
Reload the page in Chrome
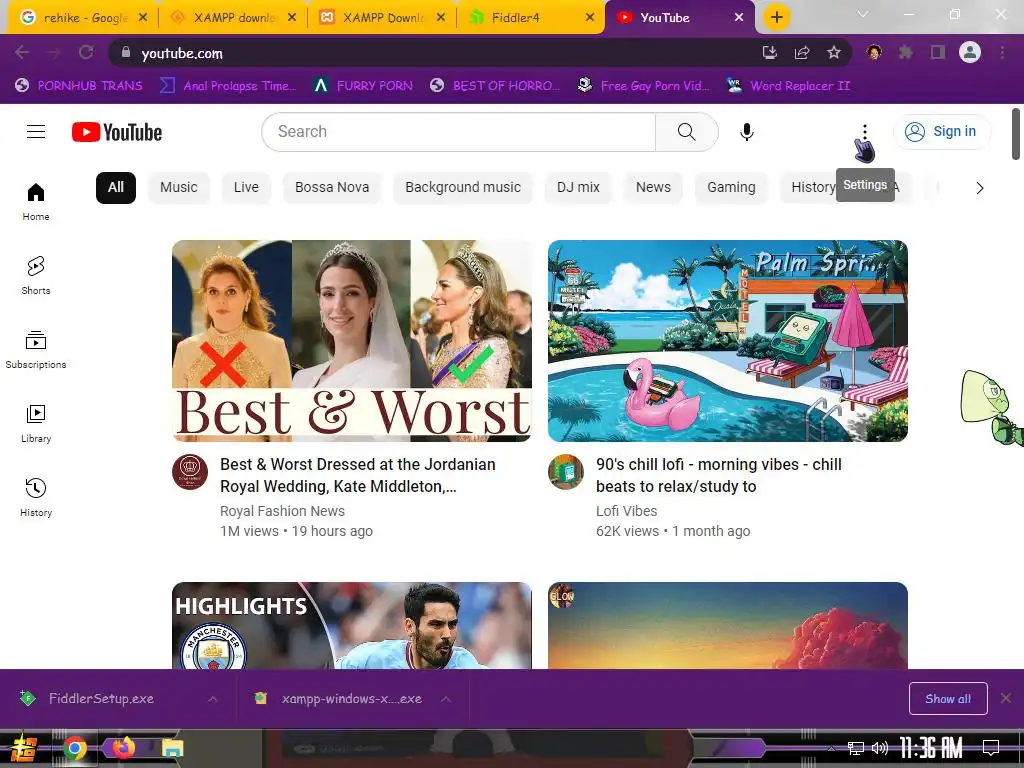(x=86, y=52)
